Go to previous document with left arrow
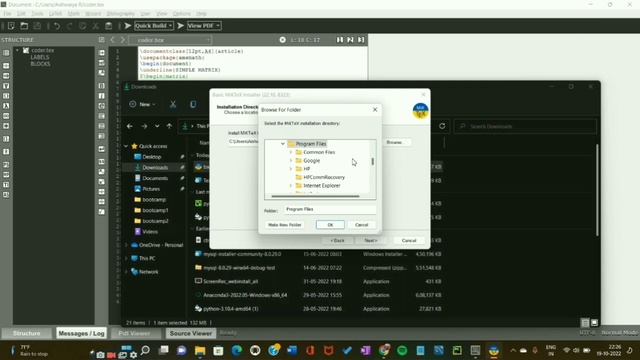Screen dimensions: 640x360 click(x=113, y=40)
